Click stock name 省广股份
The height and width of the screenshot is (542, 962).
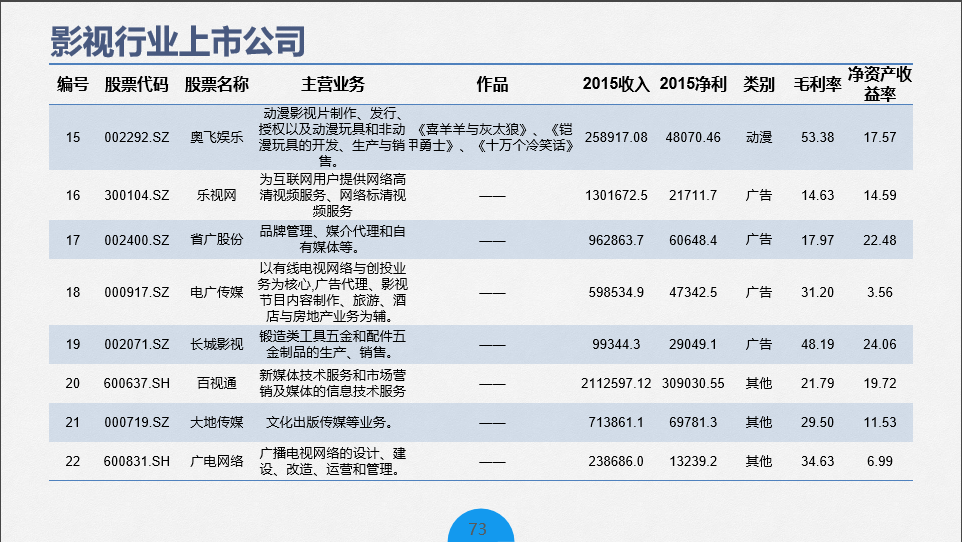click(x=217, y=240)
